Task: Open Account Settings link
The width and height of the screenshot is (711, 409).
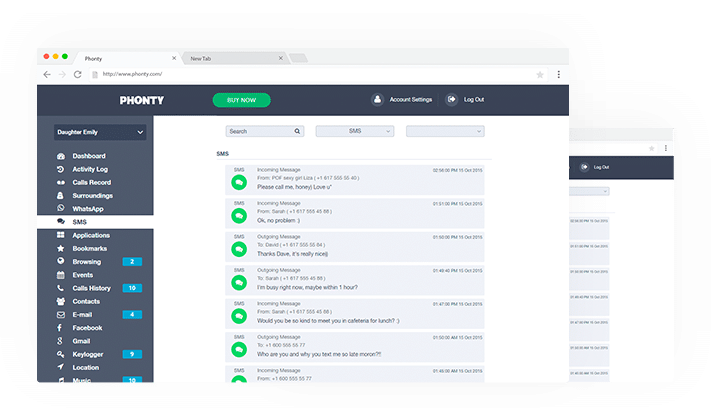Action: [x=411, y=99]
